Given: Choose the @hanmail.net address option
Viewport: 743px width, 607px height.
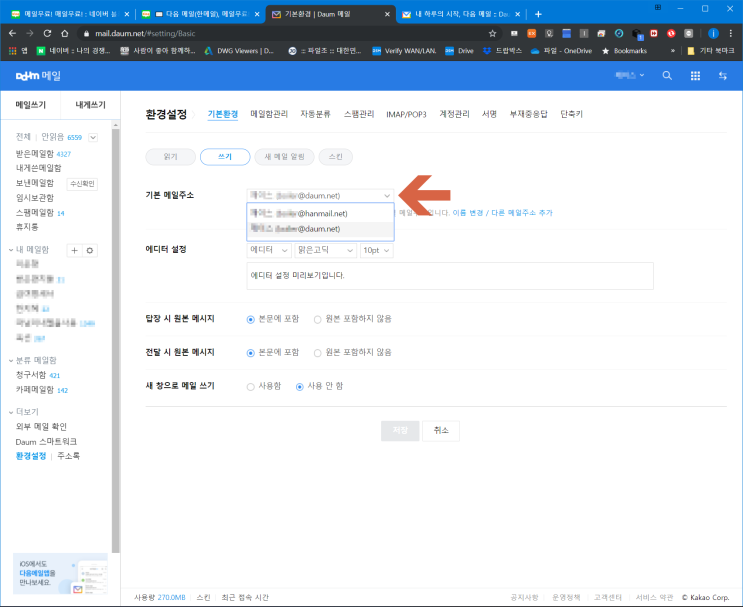Looking at the screenshot, I should point(320,214).
